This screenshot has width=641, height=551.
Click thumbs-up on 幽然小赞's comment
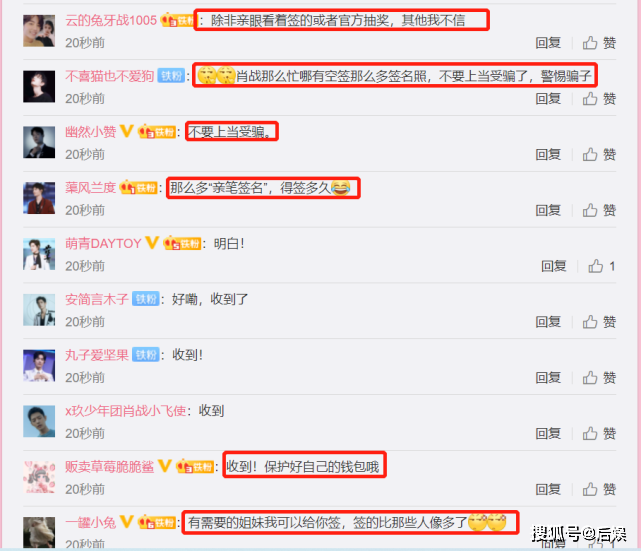(599, 155)
